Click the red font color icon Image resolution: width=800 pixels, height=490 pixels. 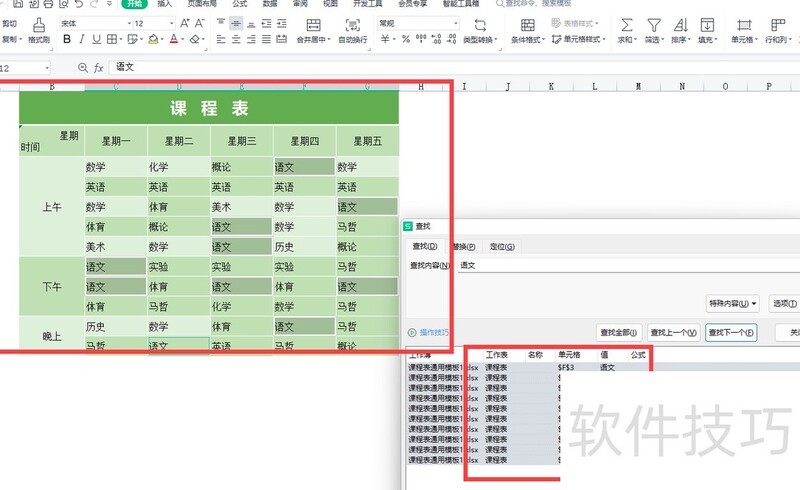(x=174, y=40)
